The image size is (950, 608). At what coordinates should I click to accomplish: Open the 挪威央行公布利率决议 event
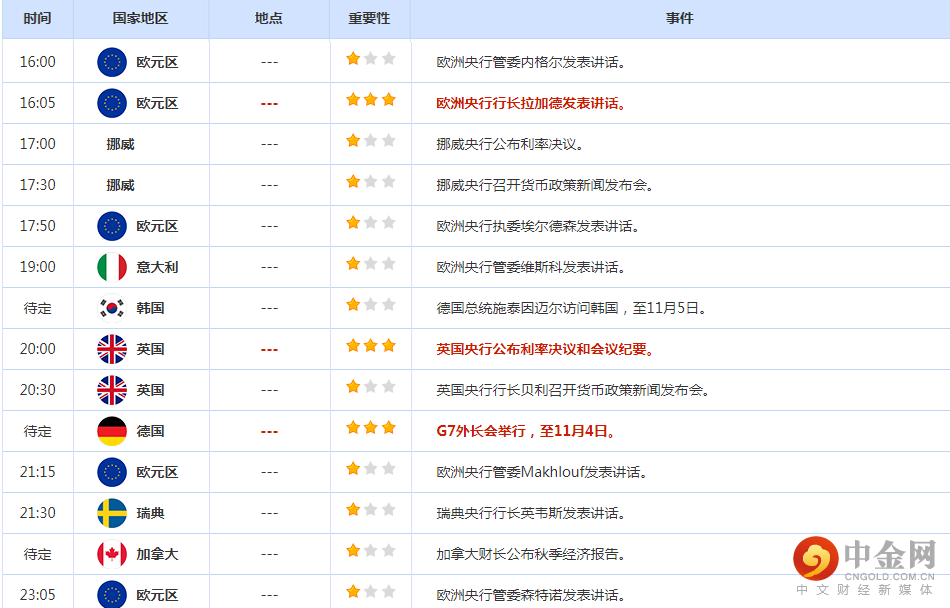(x=510, y=144)
